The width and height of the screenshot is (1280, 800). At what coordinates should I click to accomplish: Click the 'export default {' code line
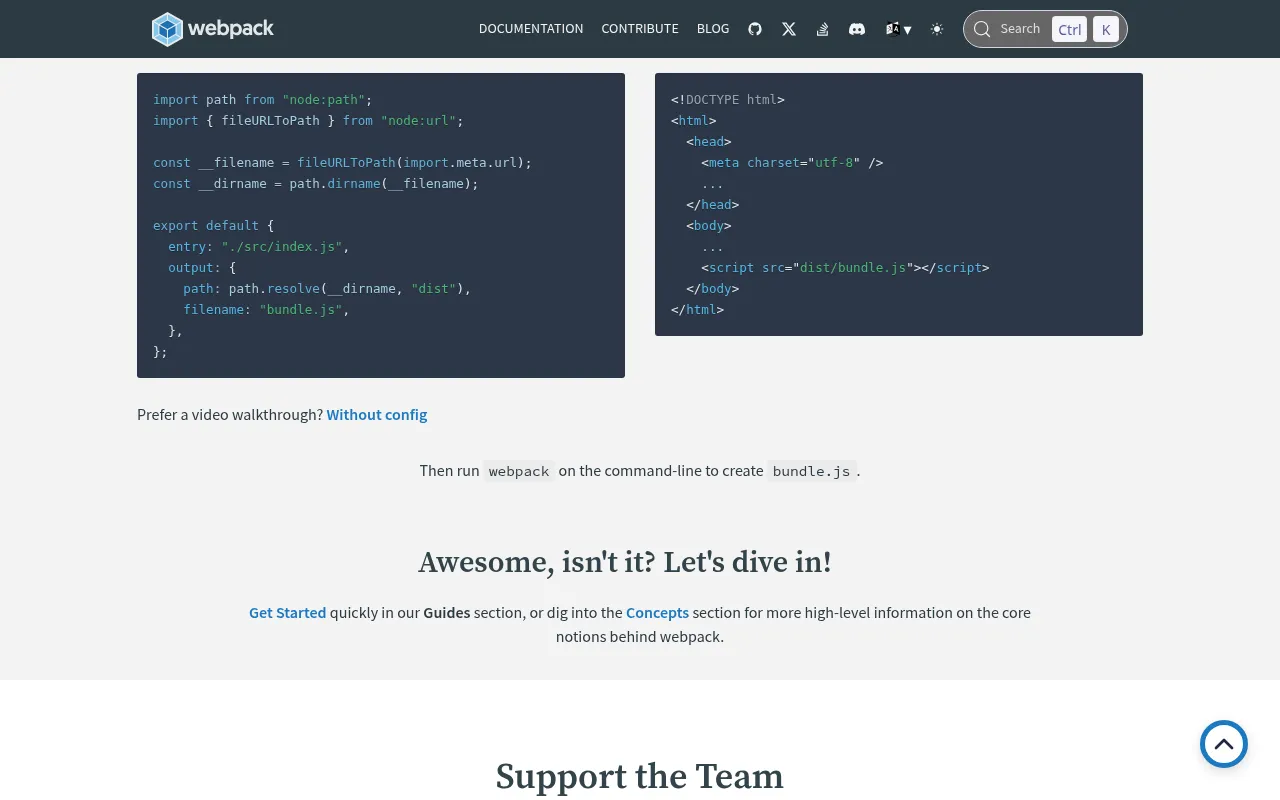point(213,225)
